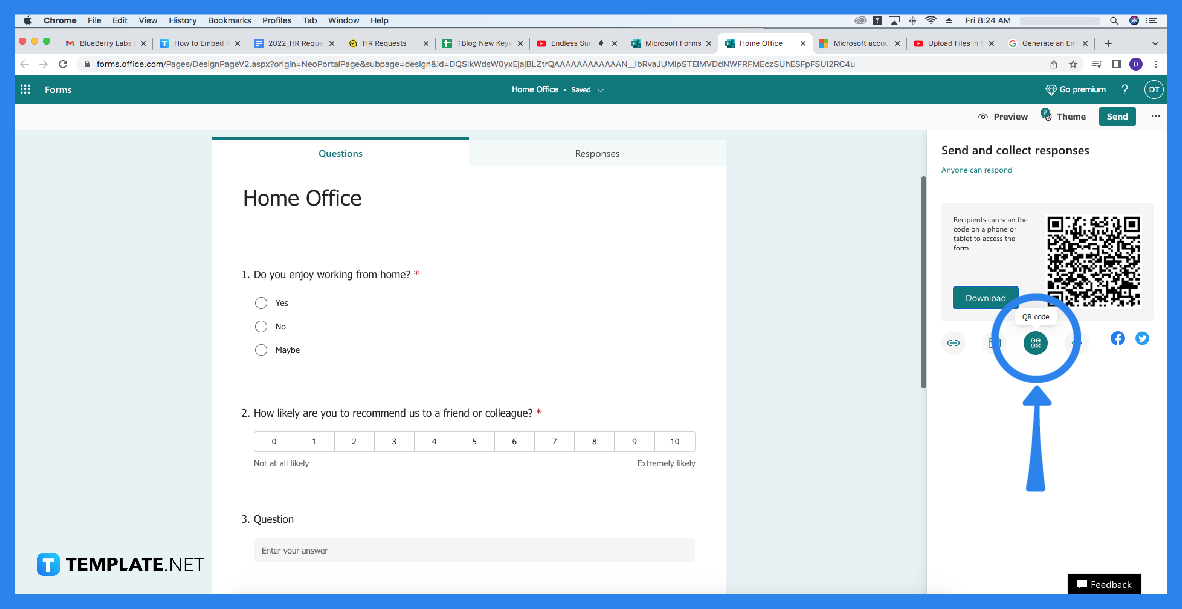Select Maybe for working from home
The height and width of the screenshot is (609, 1182).
[261, 350]
